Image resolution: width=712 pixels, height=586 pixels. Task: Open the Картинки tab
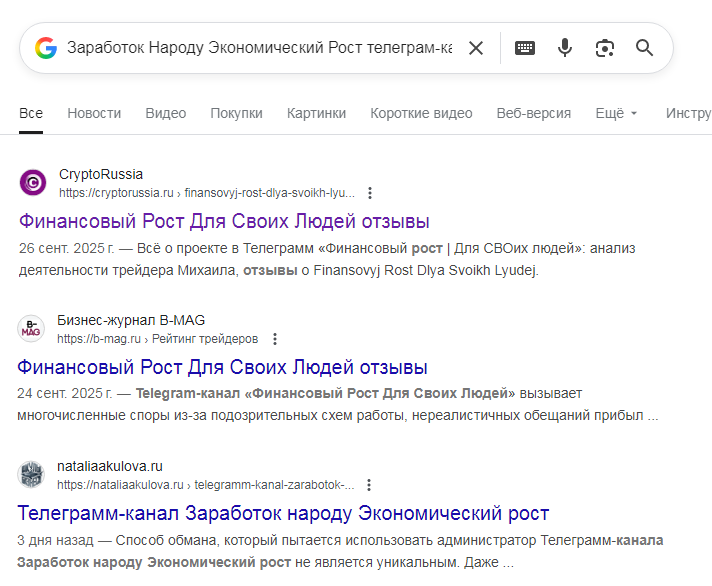pos(316,113)
